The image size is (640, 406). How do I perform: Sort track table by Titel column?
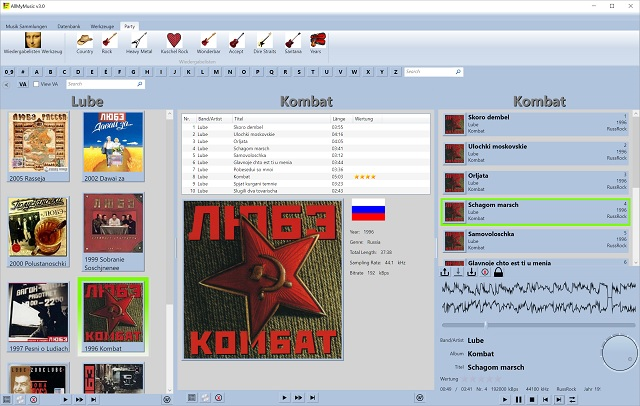click(x=281, y=119)
